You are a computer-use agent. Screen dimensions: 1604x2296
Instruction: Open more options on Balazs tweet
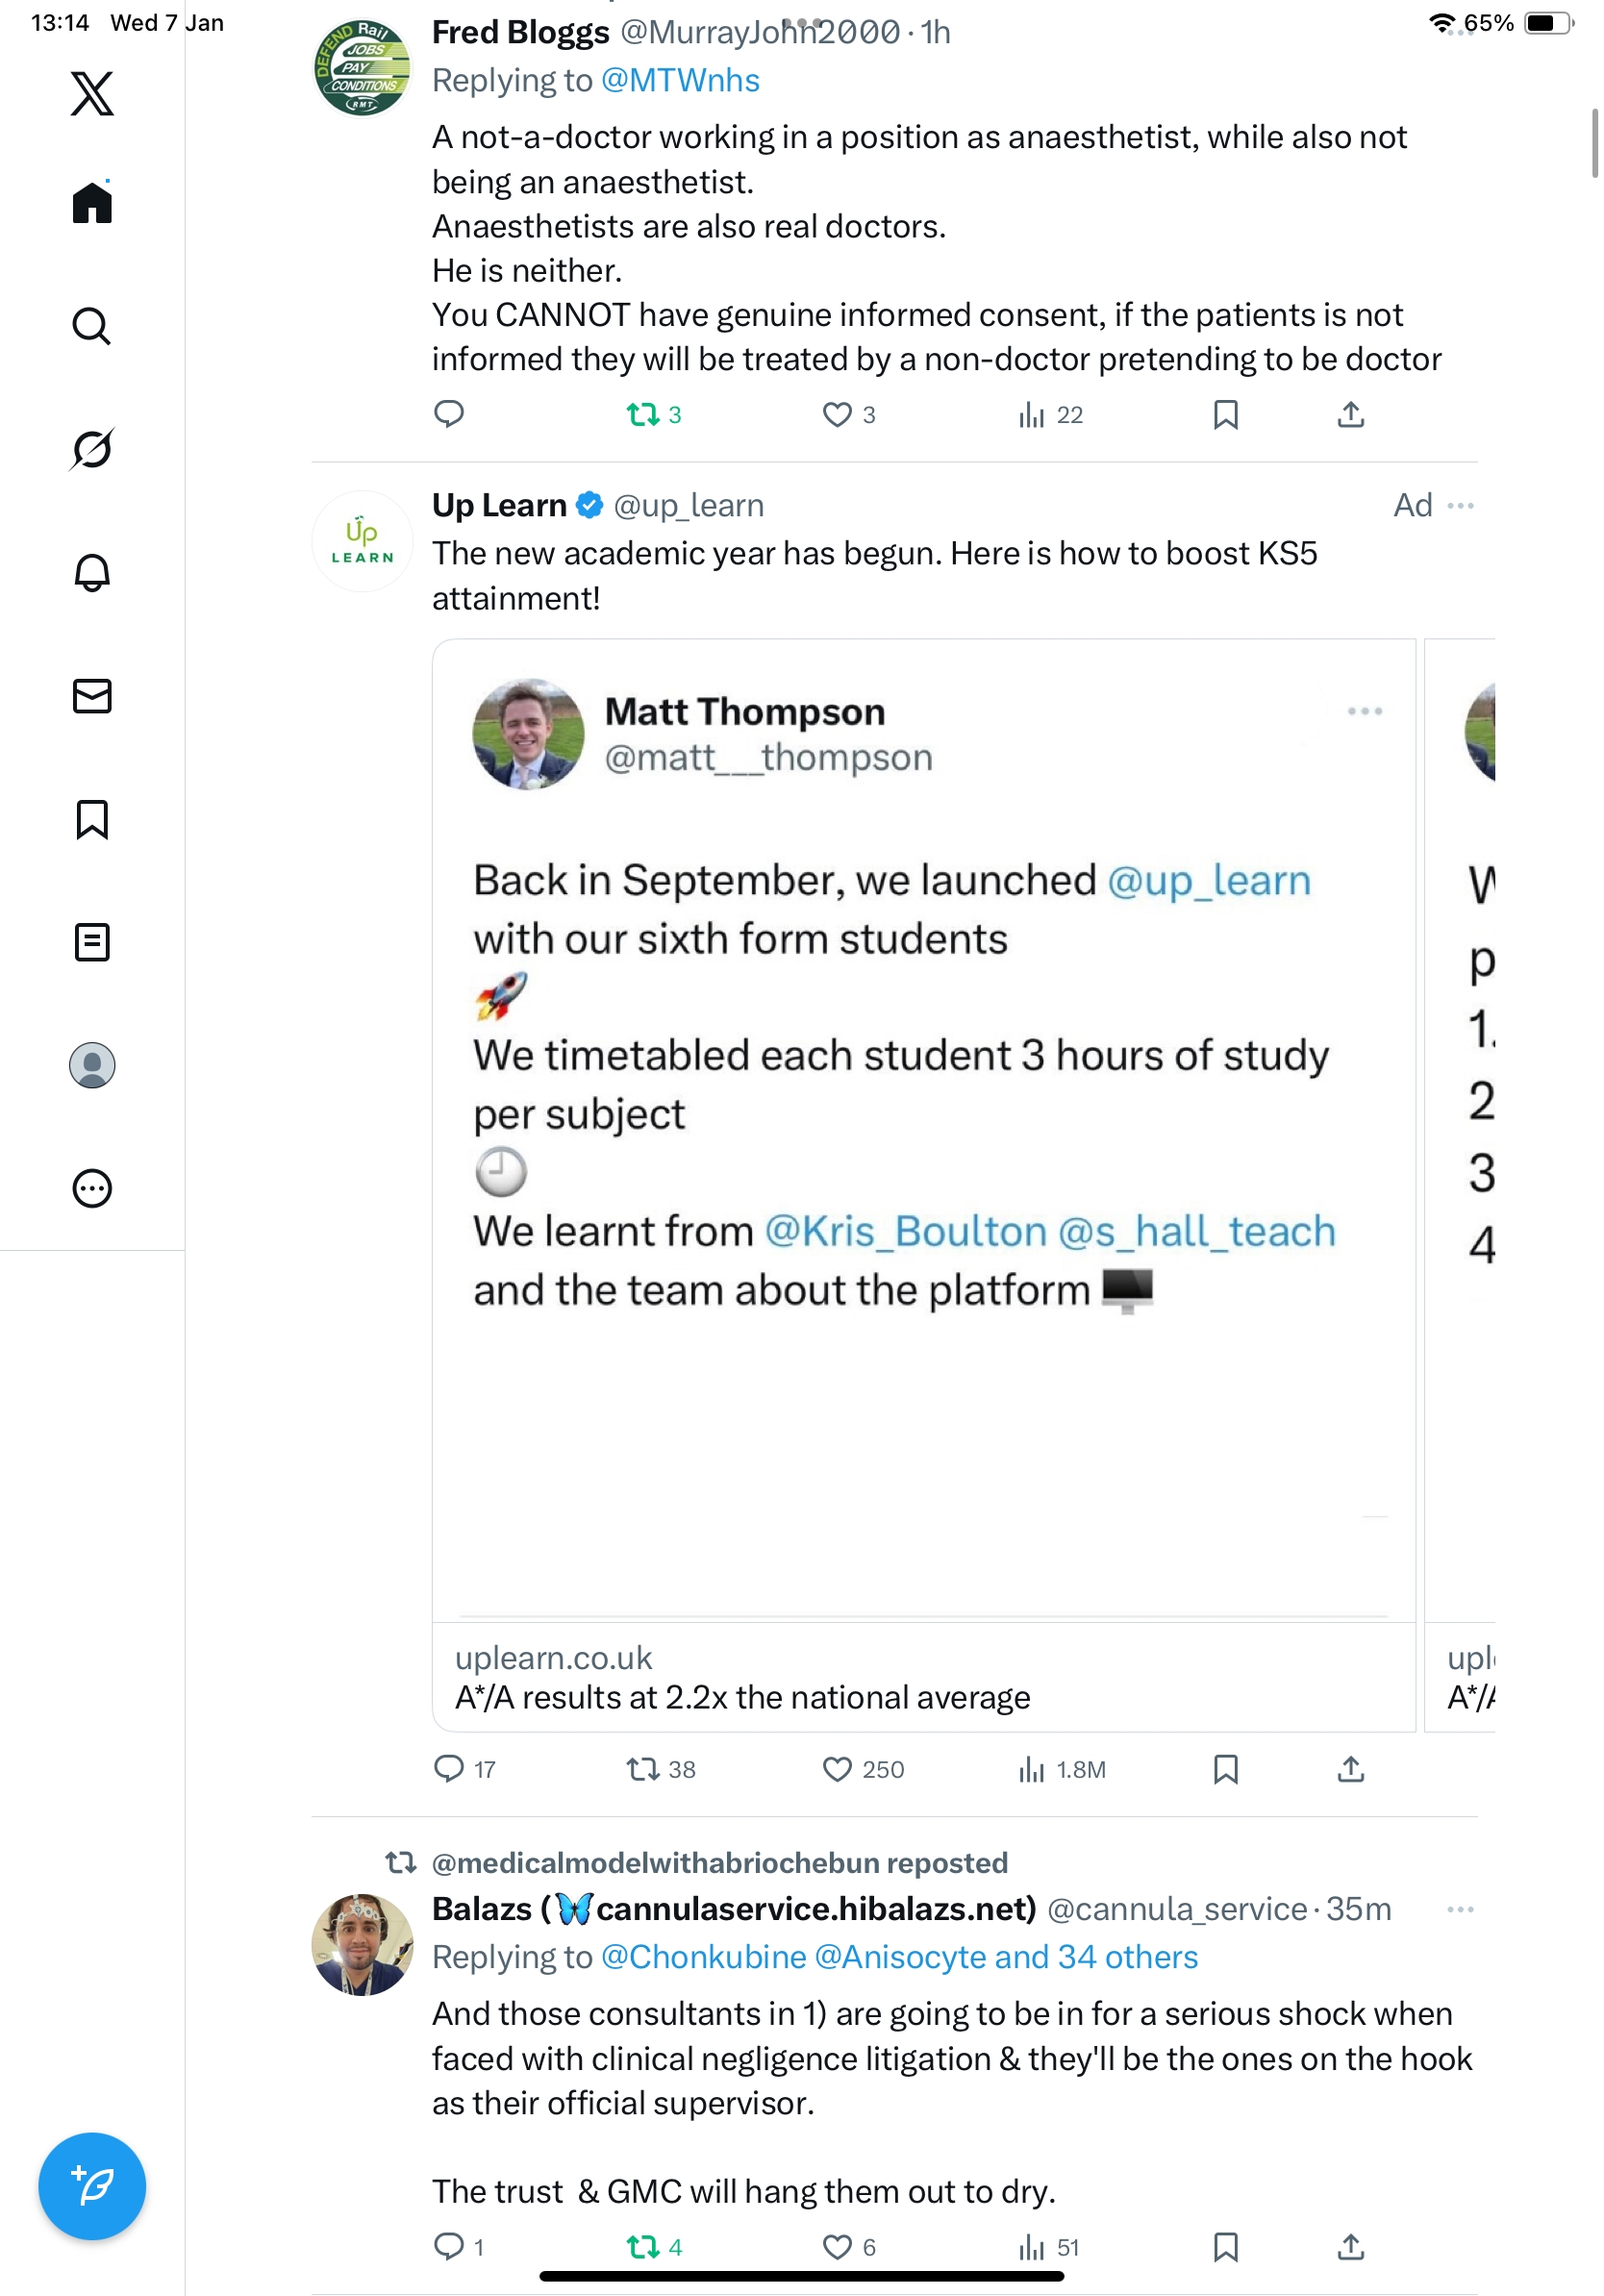1460,1909
